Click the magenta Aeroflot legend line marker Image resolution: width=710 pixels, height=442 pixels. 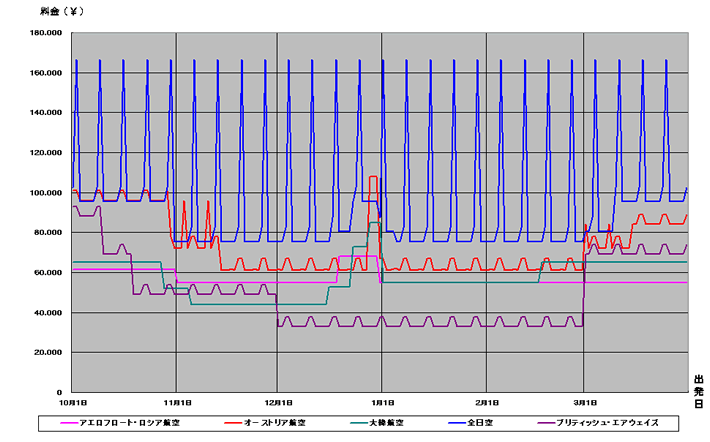pos(69,423)
